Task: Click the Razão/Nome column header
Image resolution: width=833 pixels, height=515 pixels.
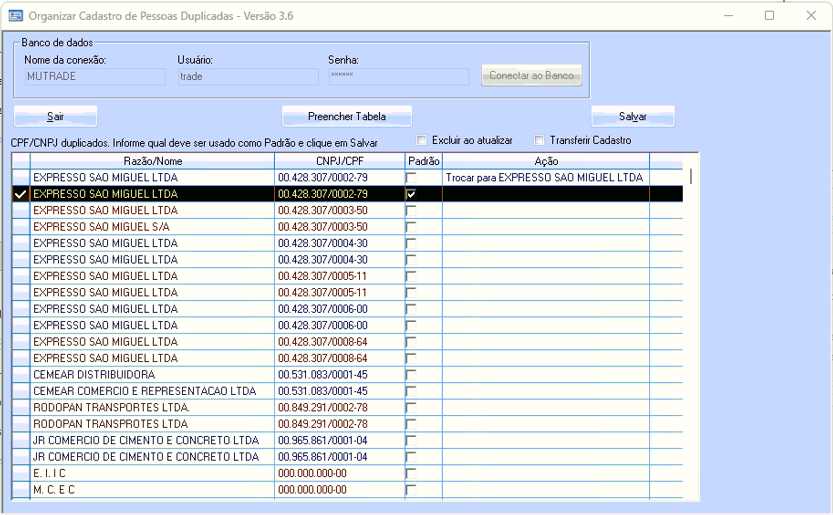Action: click(153, 161)
